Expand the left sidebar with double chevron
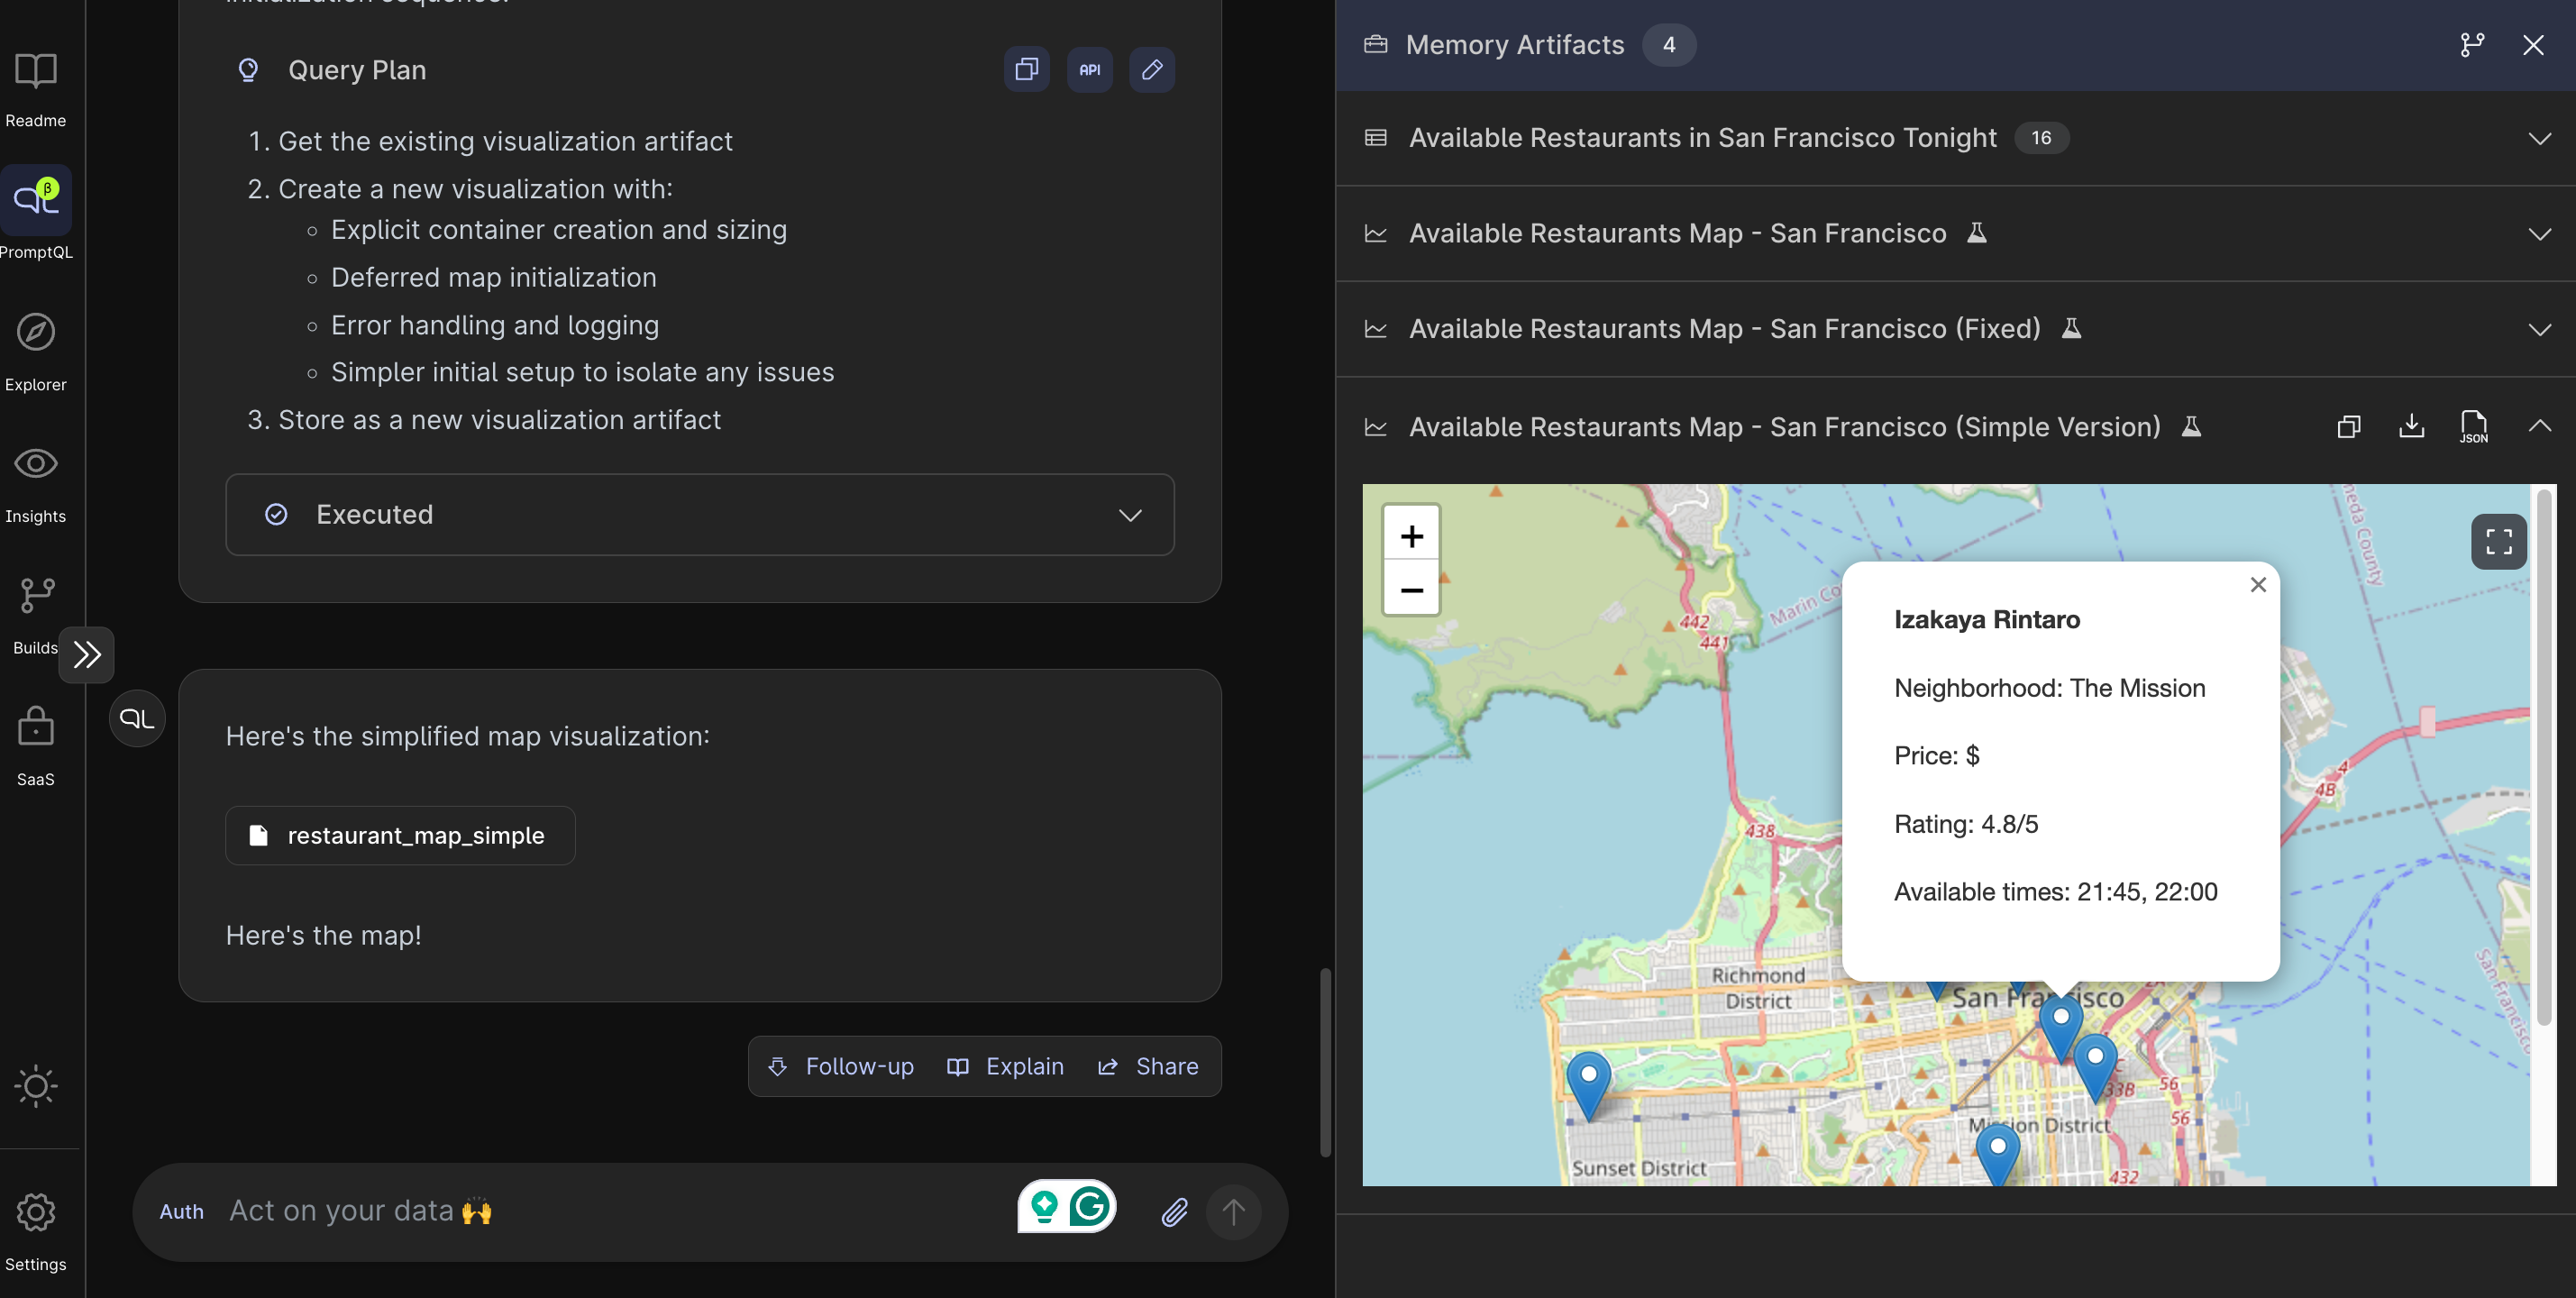 coord(87,655)
